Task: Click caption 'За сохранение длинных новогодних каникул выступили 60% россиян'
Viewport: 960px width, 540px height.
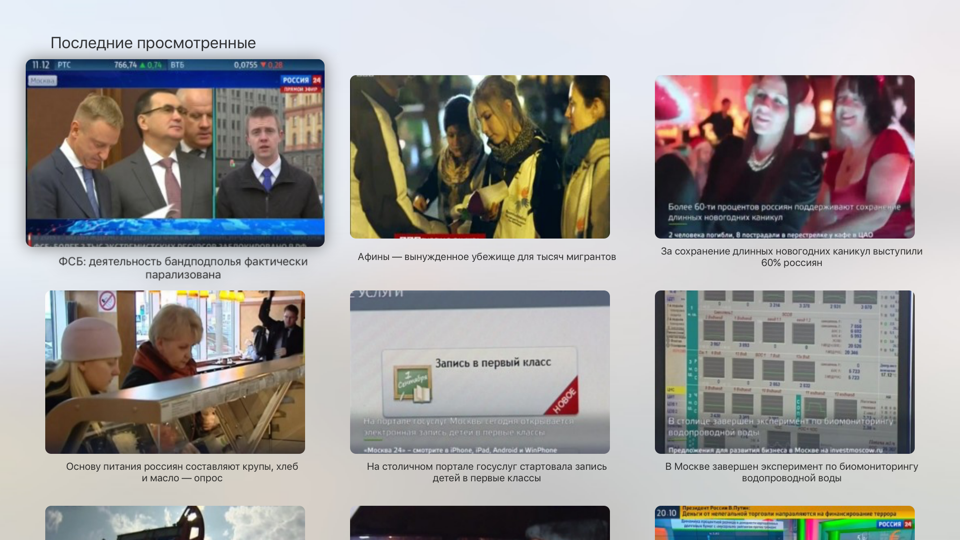Action: pos(792,257)
